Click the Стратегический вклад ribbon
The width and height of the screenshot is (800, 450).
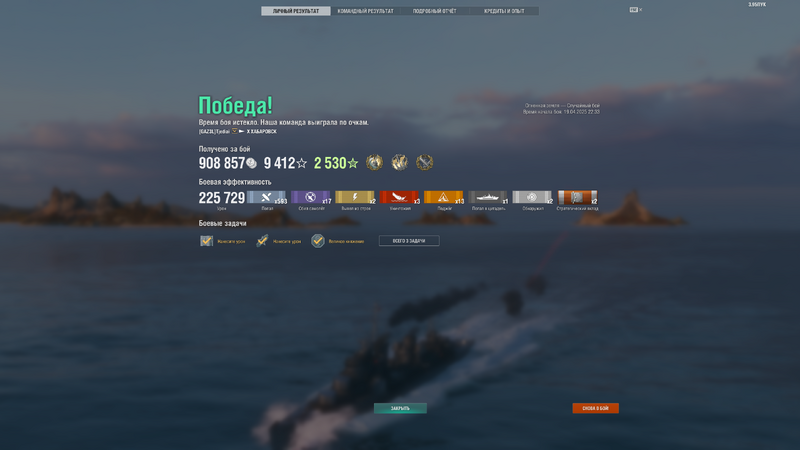point(578,197)
